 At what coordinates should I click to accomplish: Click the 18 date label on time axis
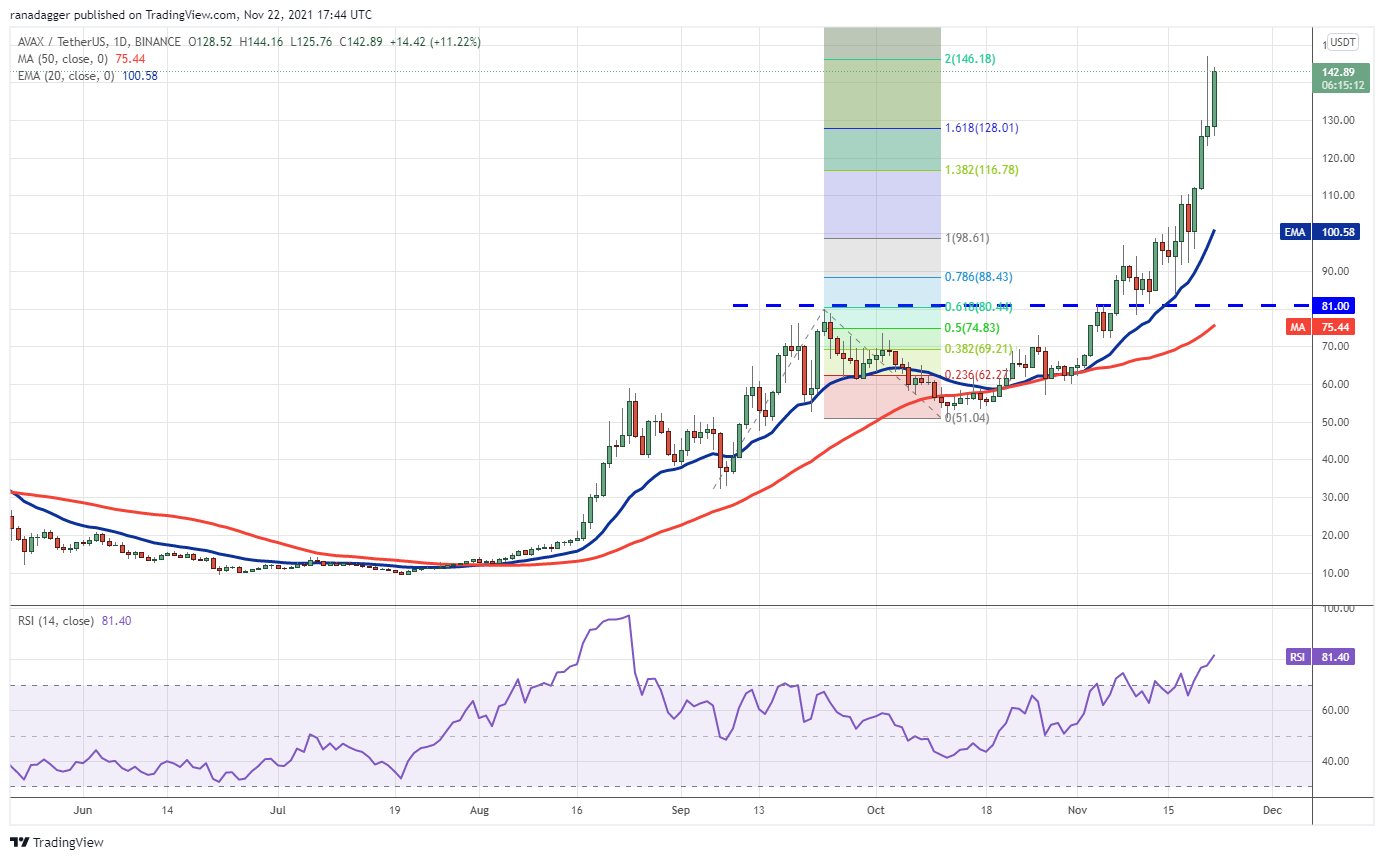click(986, 810)
